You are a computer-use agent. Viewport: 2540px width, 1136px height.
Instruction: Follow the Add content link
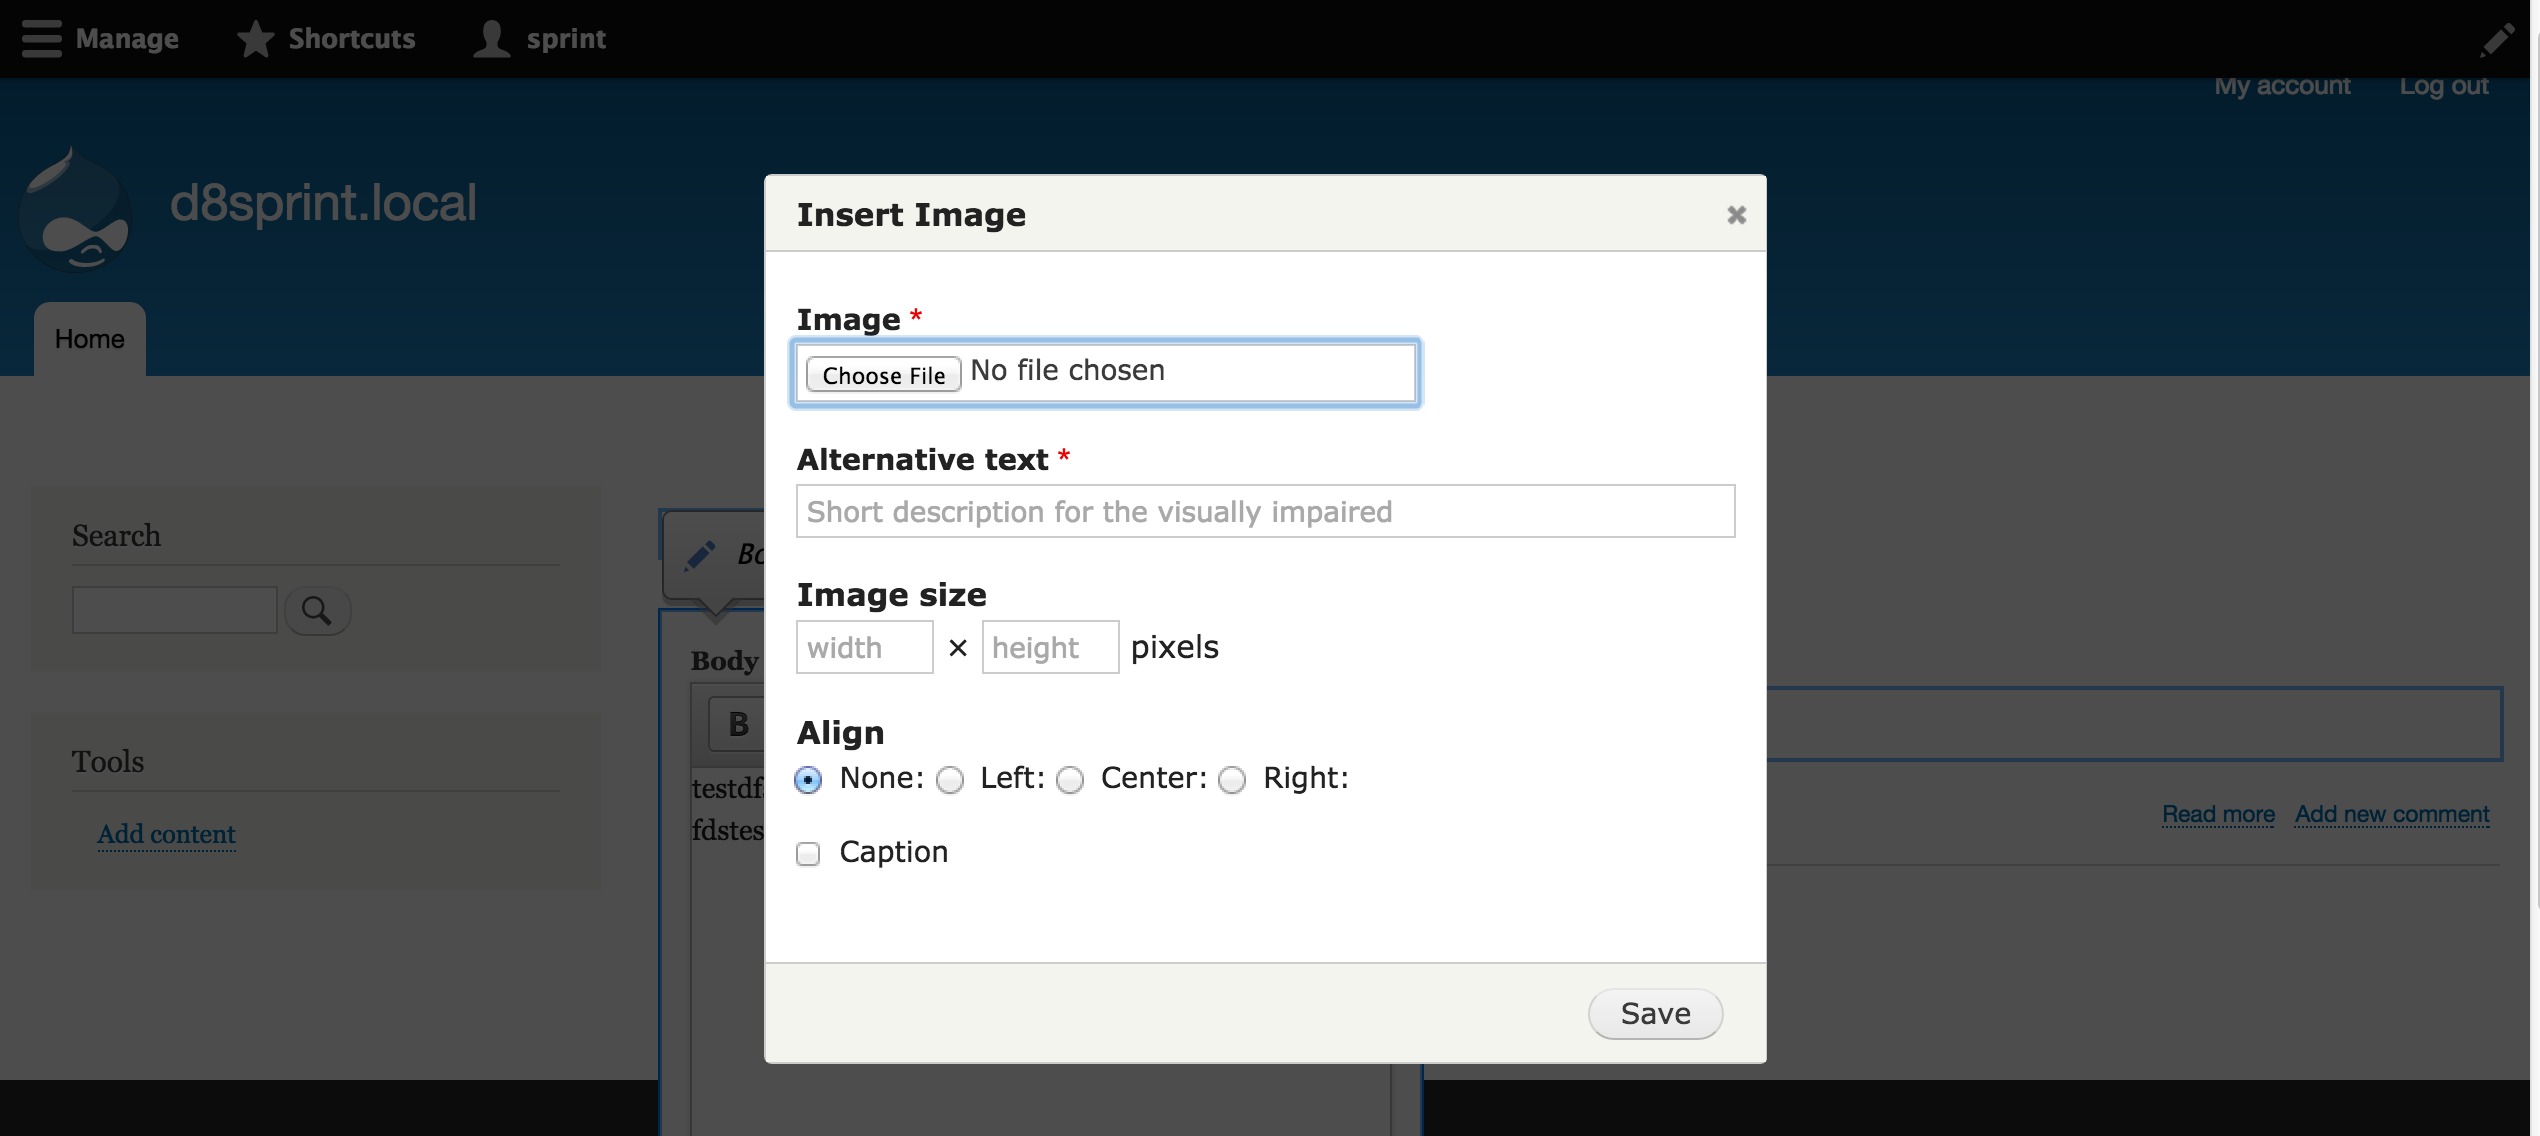tap(166, 834)
